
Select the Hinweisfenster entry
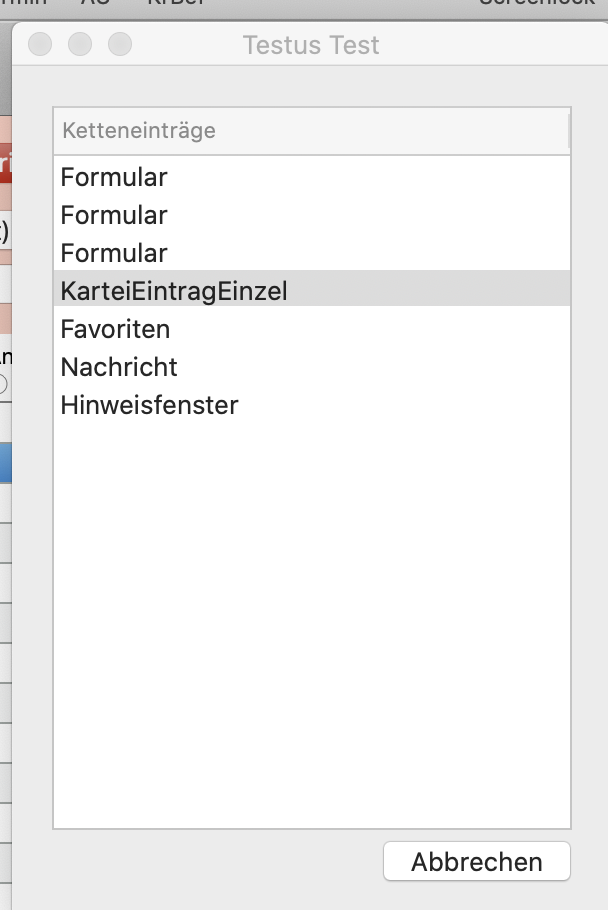pyautogui.click(x=312, y=405)
